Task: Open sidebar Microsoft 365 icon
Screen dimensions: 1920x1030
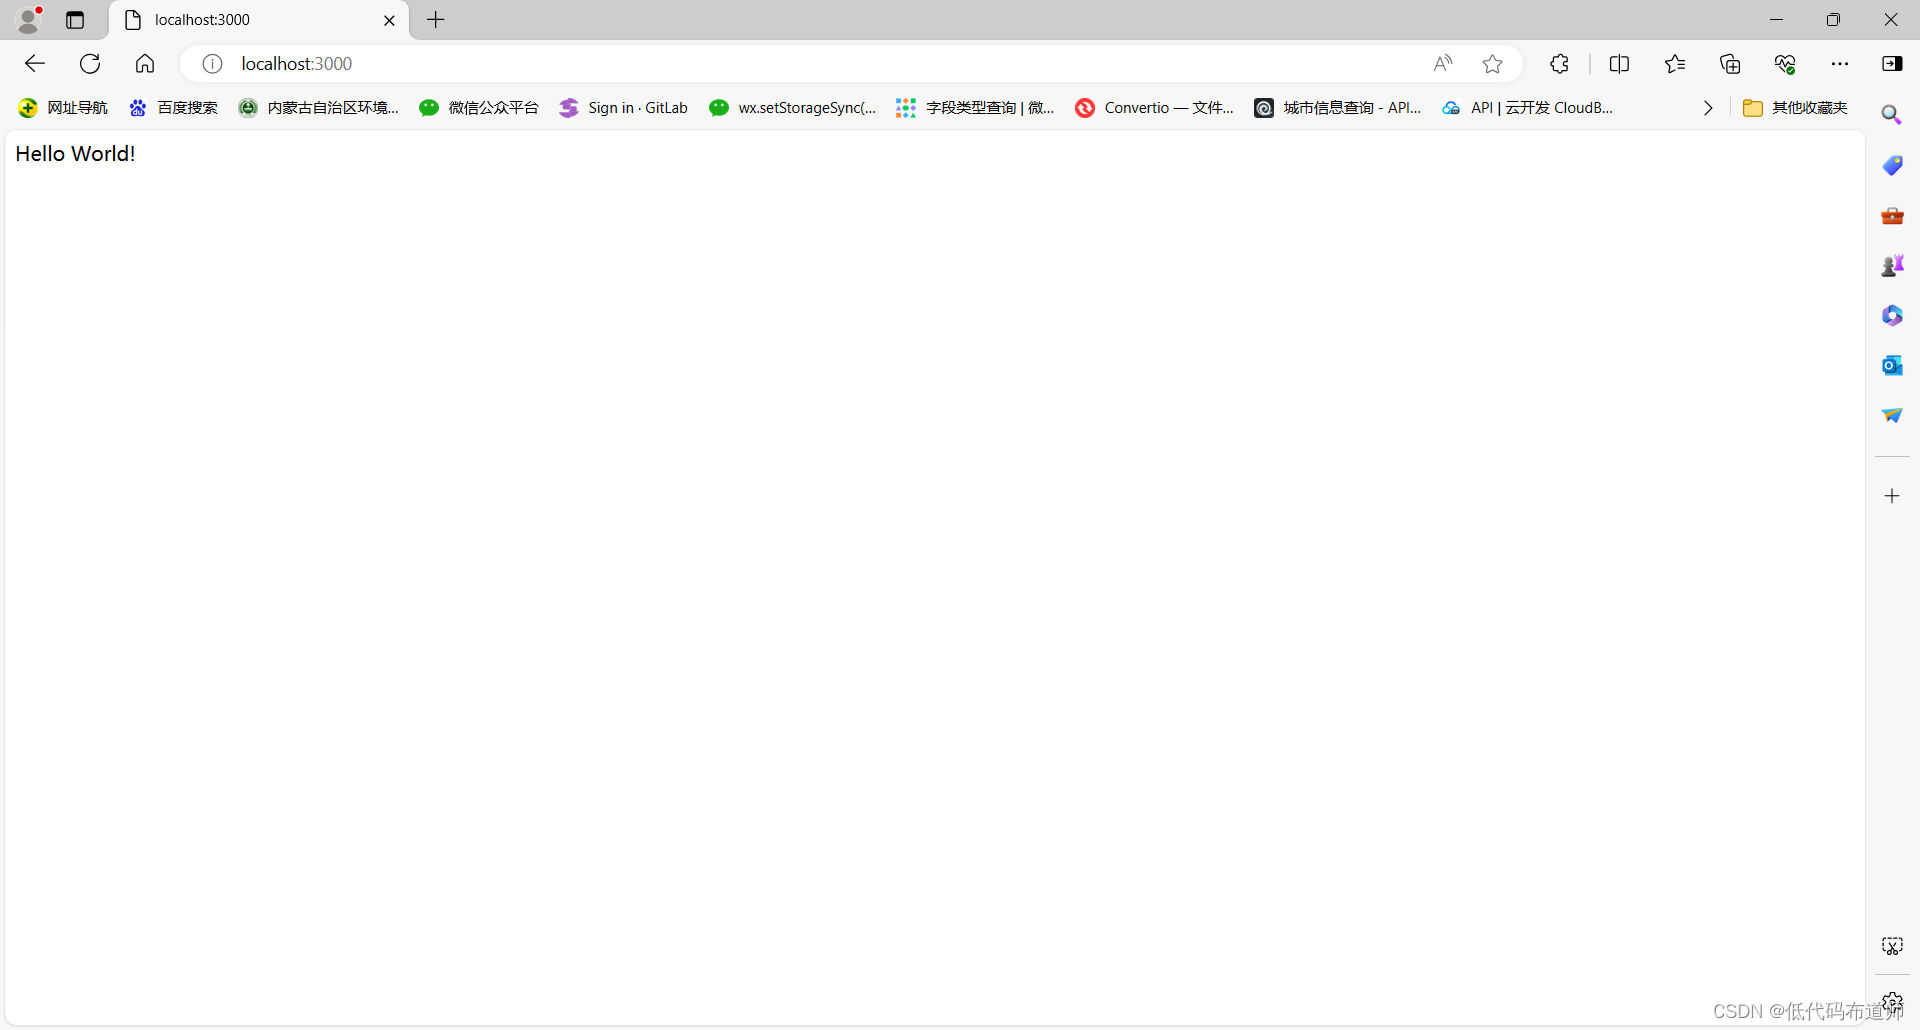Action: click(1892, 315)
